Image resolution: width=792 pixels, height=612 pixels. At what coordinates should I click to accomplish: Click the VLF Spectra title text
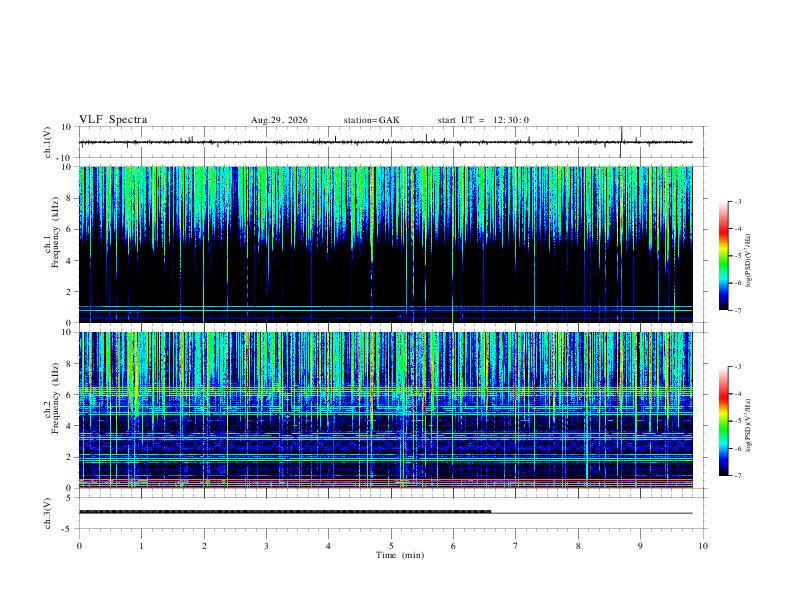coord(113,120)
